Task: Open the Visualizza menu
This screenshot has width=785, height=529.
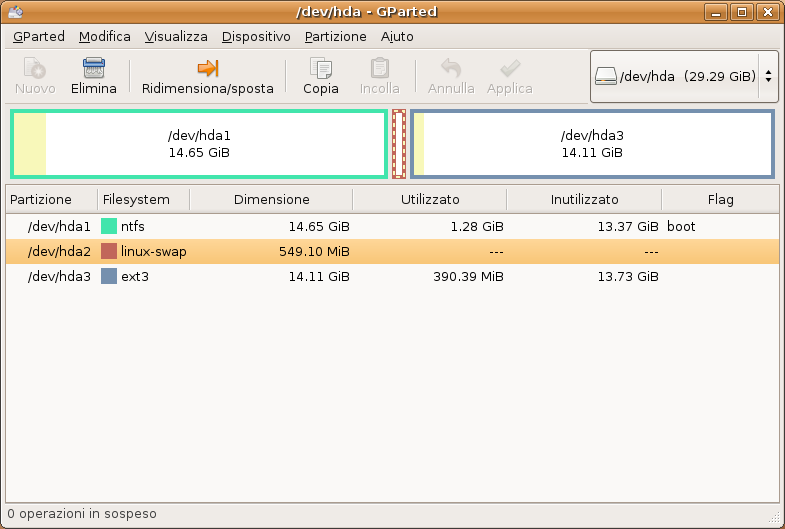Action: (x=176, y=36)
